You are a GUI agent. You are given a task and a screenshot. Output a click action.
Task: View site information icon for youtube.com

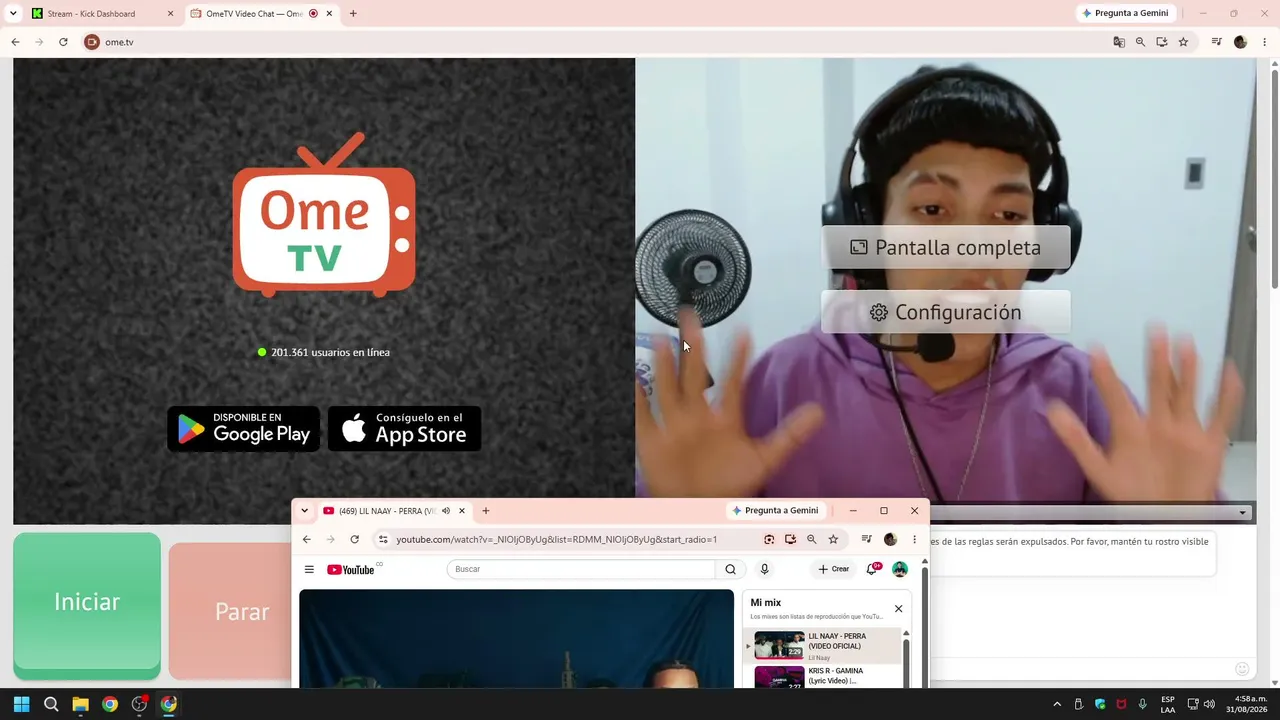(x=383, y=539)
